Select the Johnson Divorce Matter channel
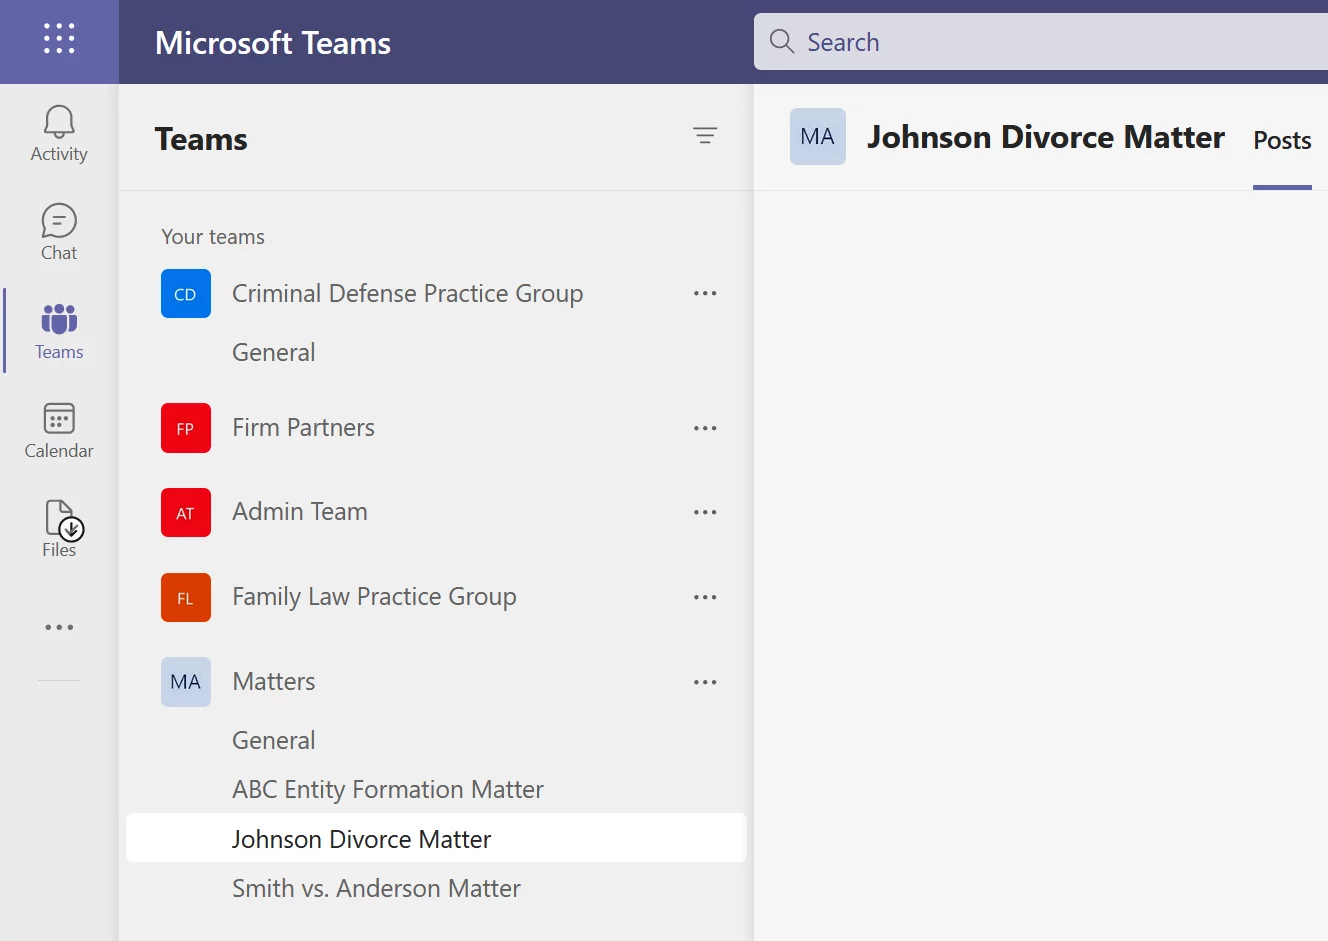This screenshot has width=1328, height=941. (x=362, y=838)
